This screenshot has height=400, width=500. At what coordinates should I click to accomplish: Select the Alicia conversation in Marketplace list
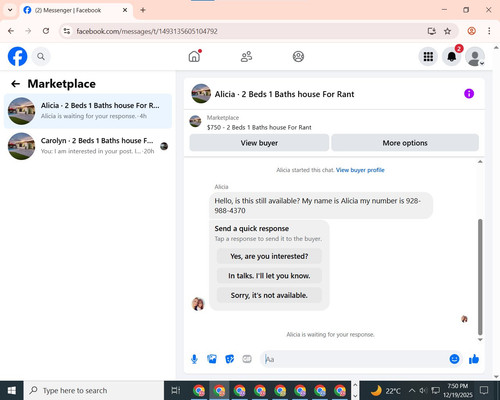point(88,111)
